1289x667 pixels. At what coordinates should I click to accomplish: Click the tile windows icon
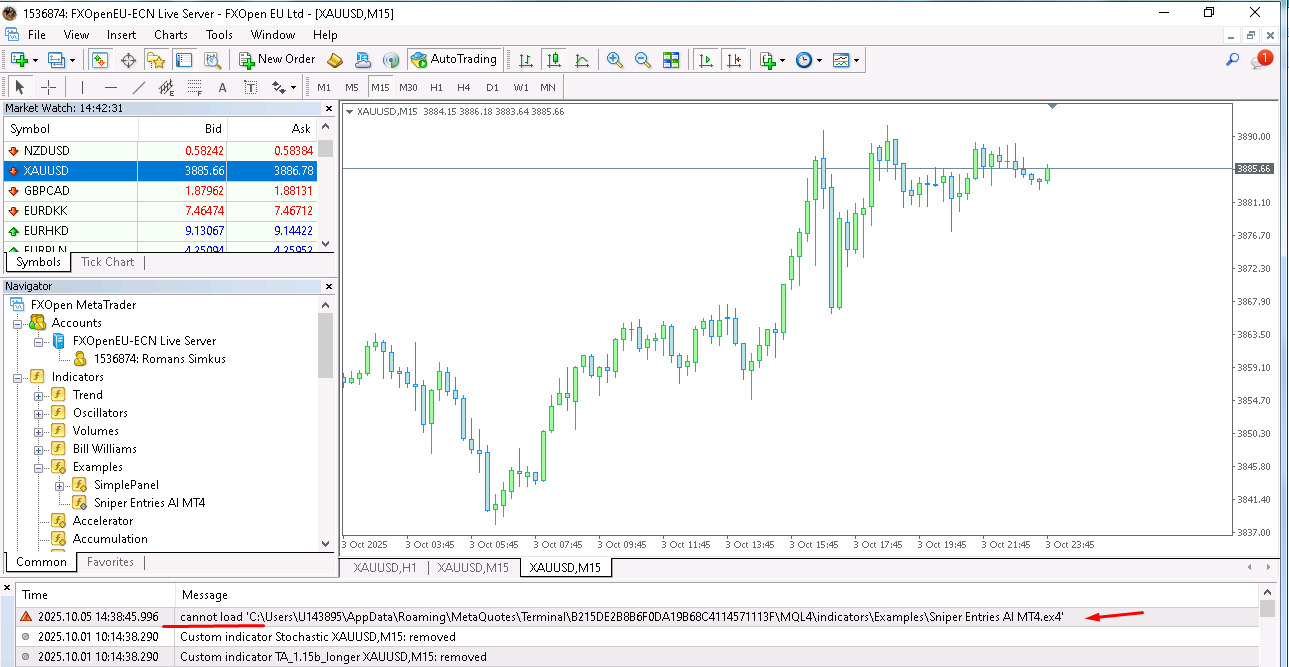[x=670, y=60]
